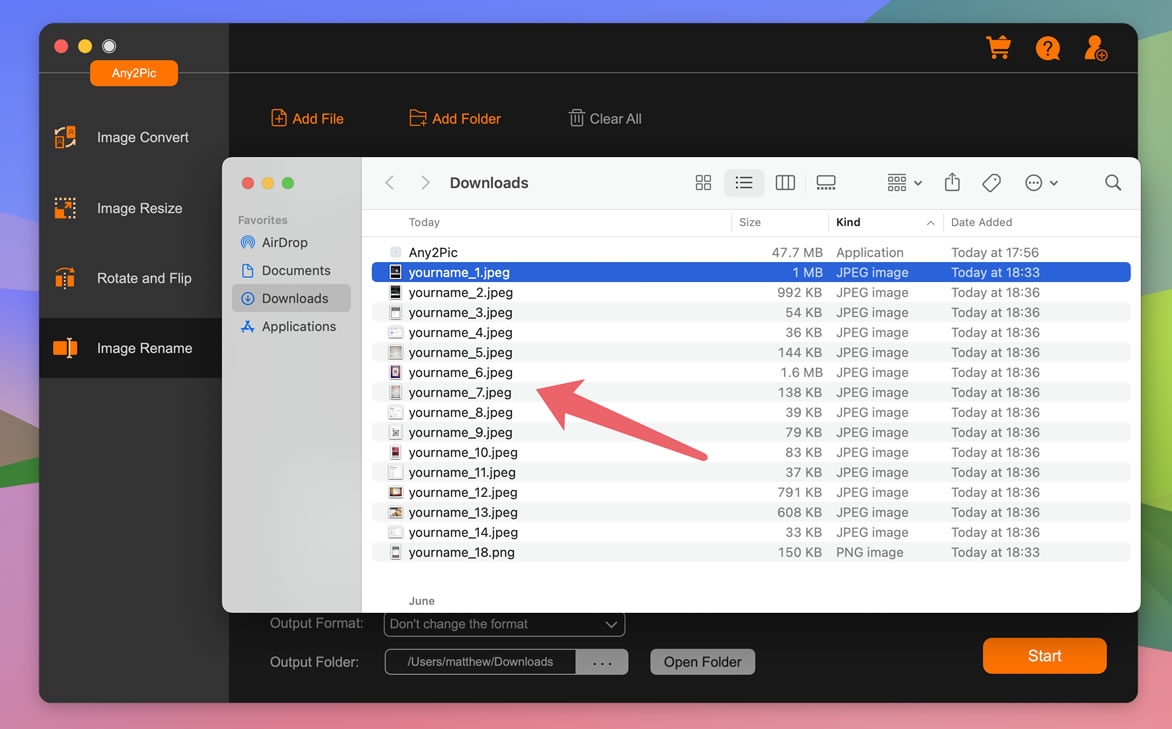Open search in the file dialog

pos(1113,183)
